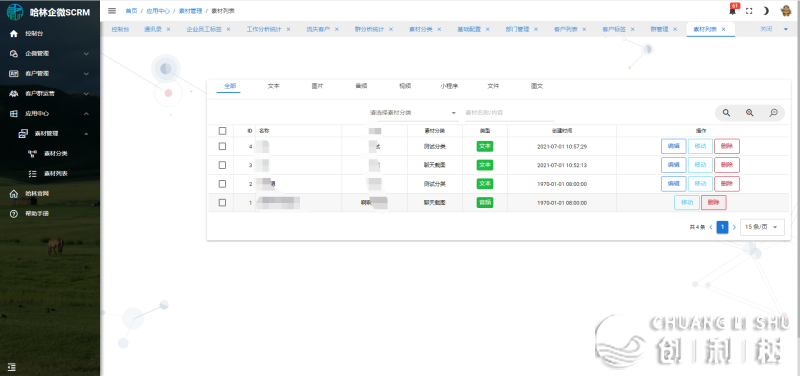800x376 pixels.
Task: Open the 请选择素材分类 dropdown
Action: [413, 113]
